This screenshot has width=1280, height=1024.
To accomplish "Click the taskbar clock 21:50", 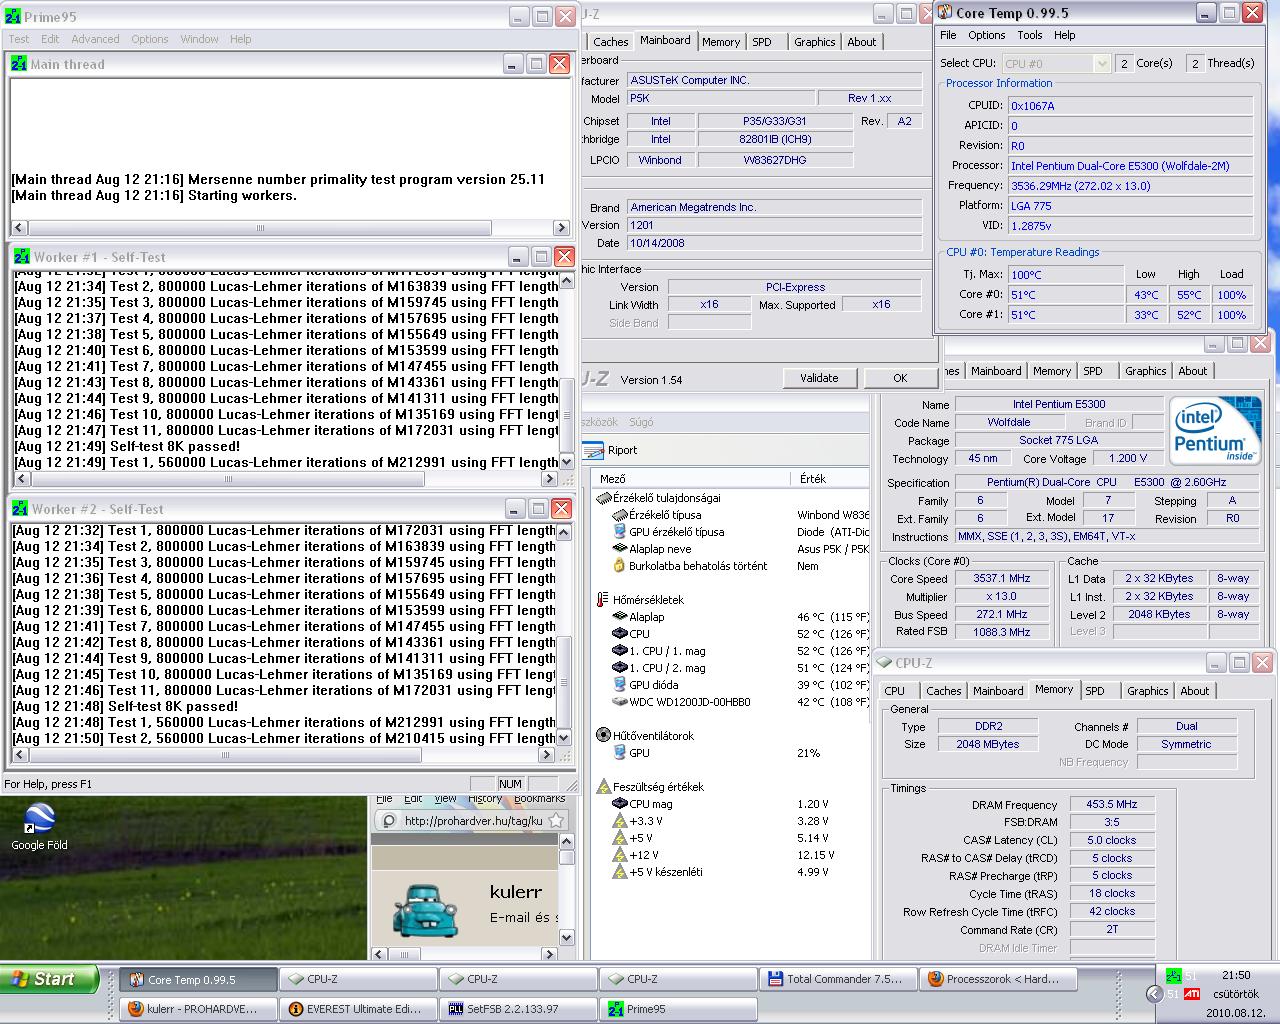I will 1235,975.
